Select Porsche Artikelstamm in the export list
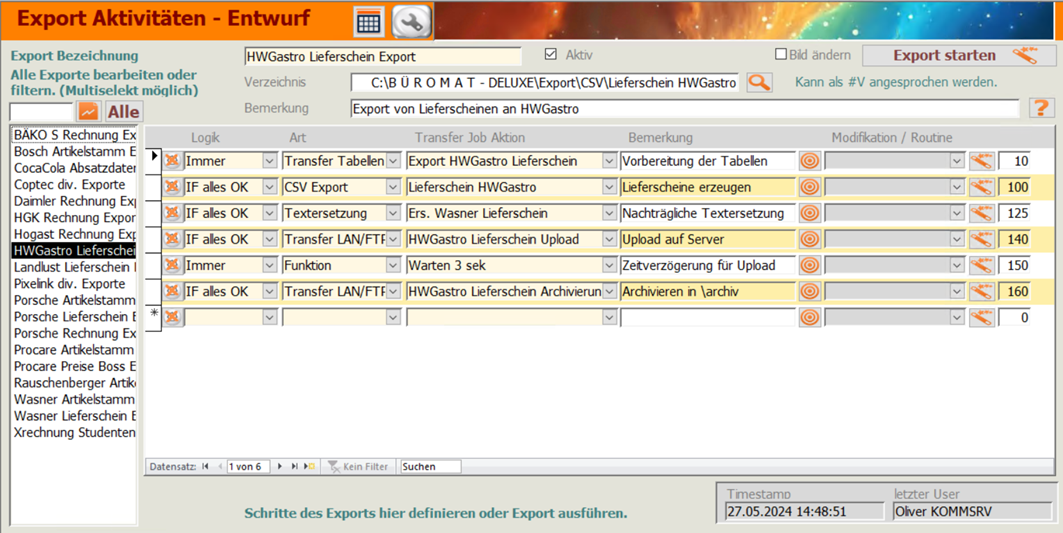 pyautogui.click(x=75, y=300)
